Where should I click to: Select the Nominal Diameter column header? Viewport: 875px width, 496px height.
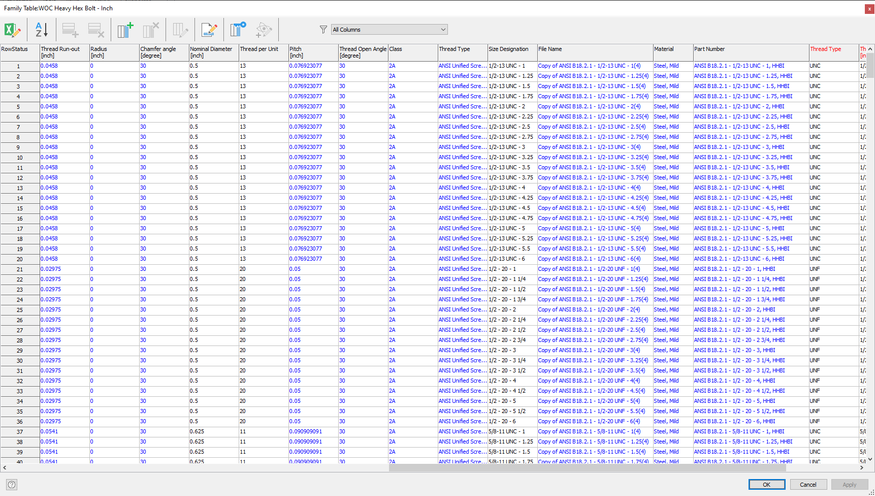(x=214, y=52)
